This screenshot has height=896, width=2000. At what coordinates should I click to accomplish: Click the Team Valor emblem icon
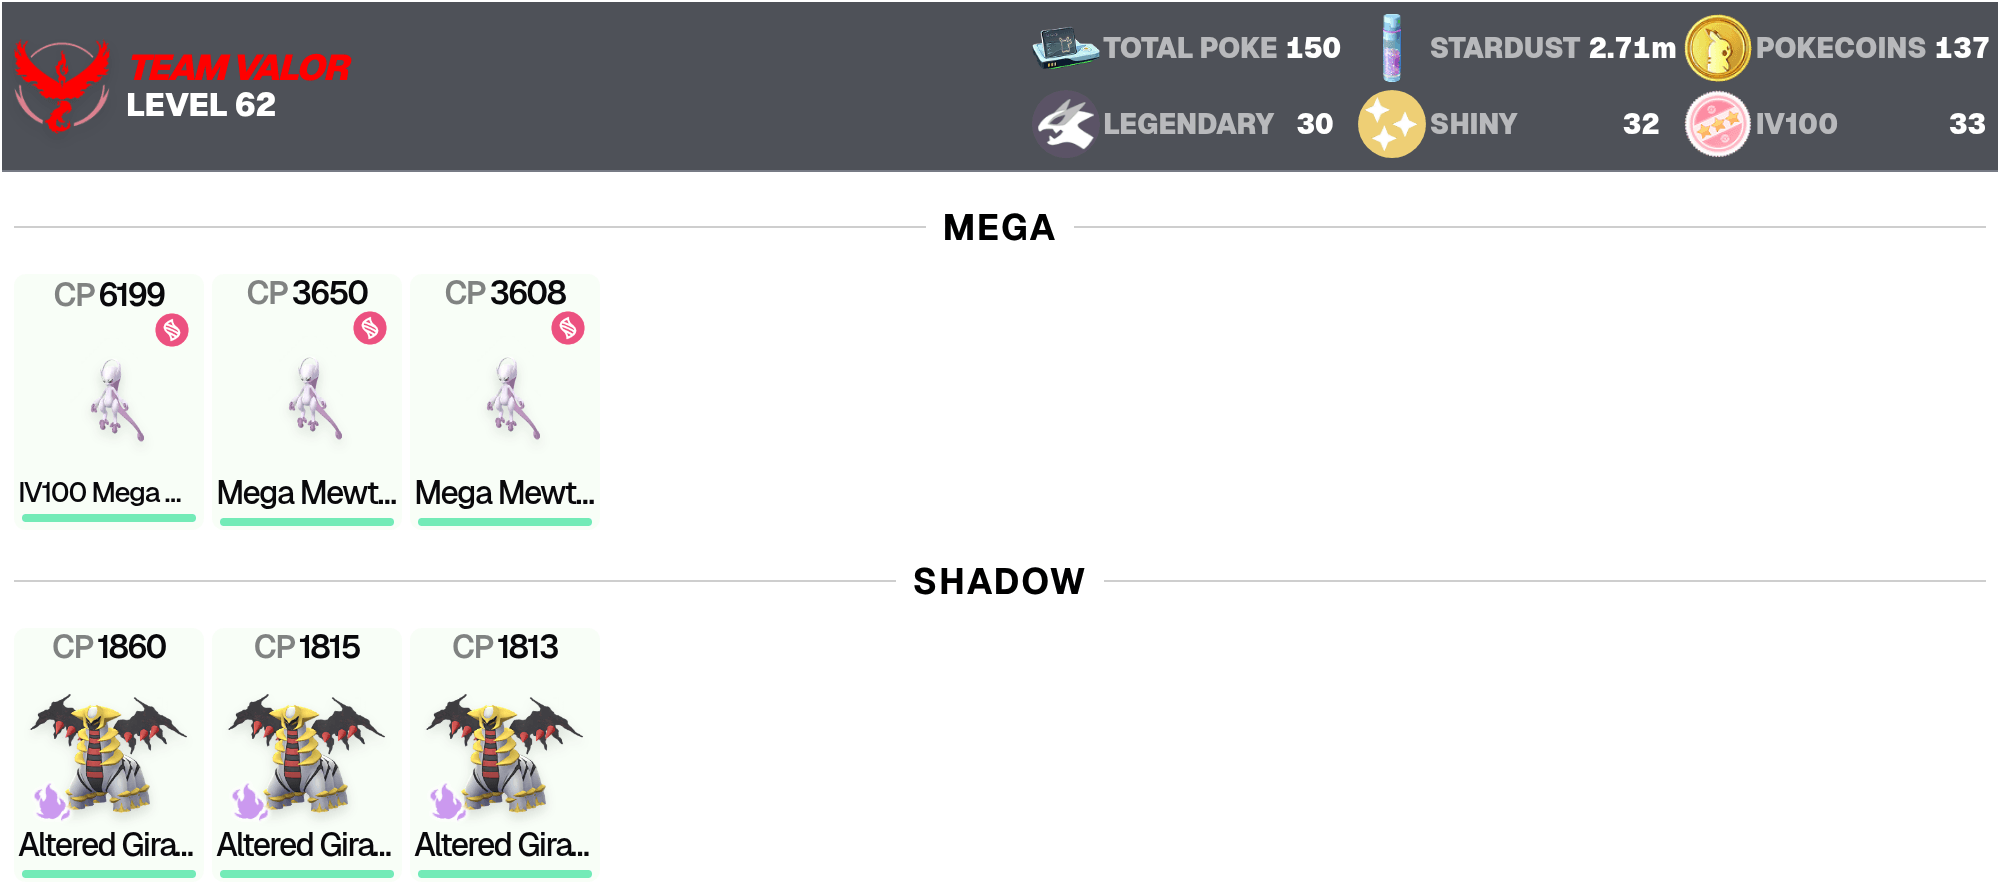[x=62, y=86]
